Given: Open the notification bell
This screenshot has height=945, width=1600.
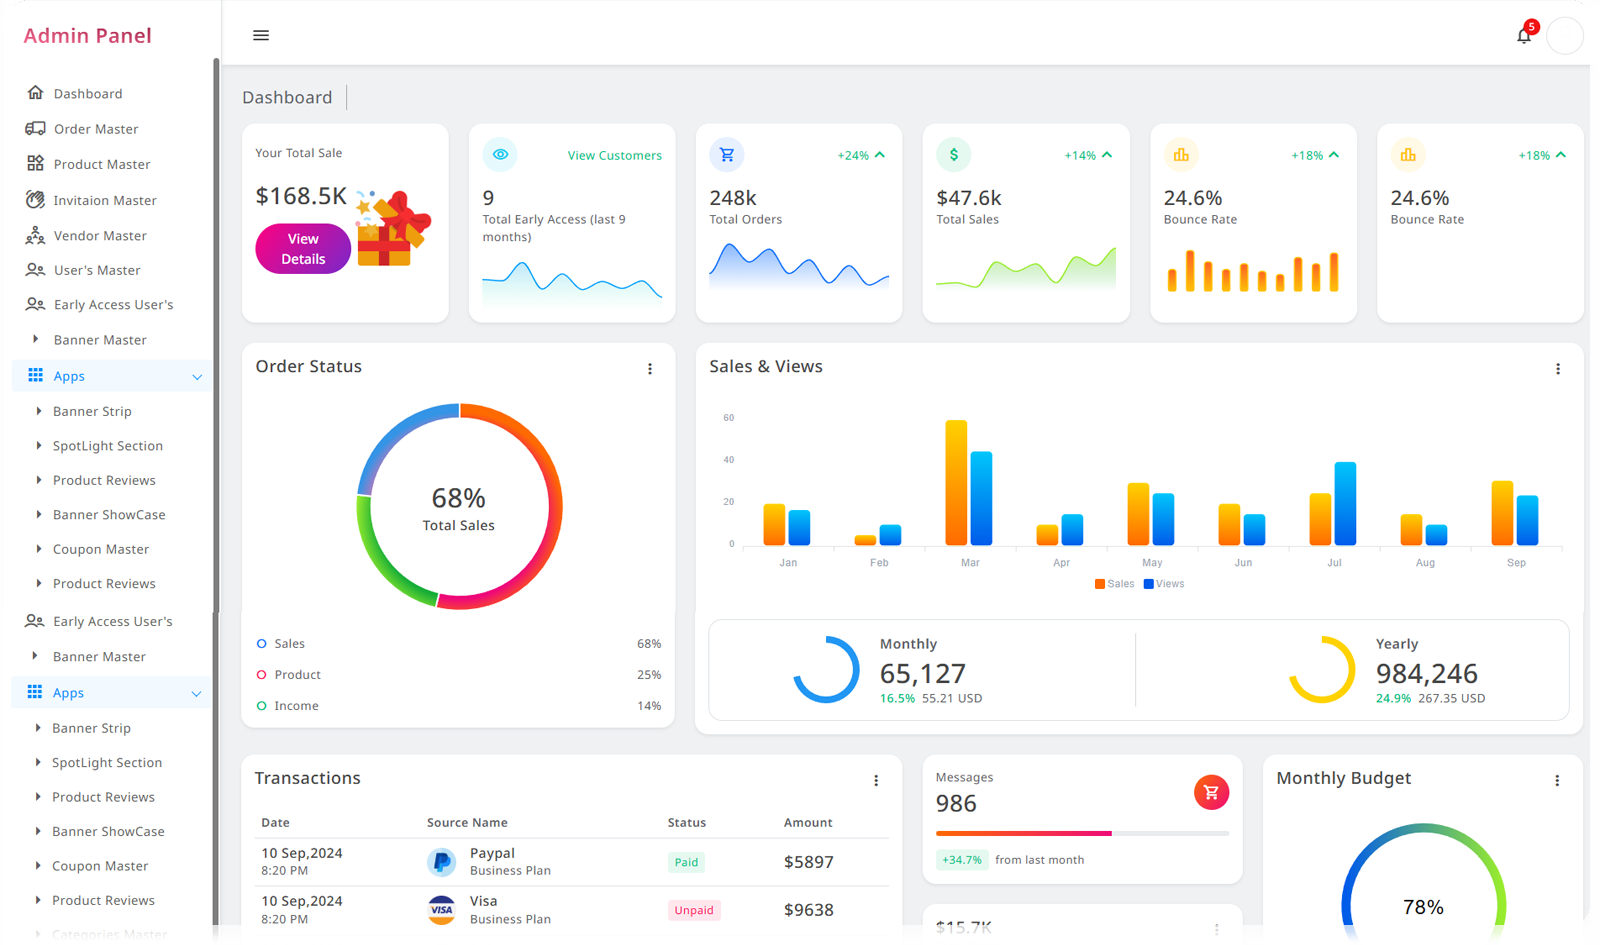Looking at the screenshot, I should 1523,36.
